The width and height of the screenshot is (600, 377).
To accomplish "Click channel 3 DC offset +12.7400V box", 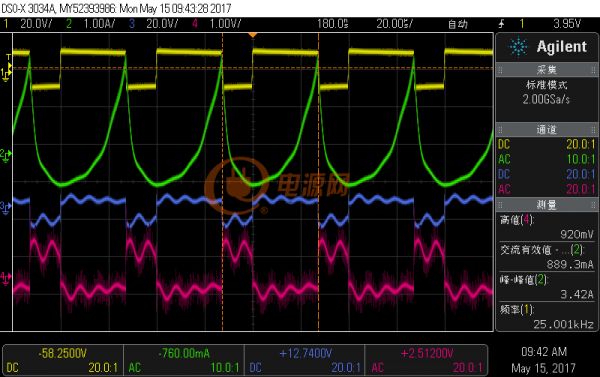I will tap(305, 360).
